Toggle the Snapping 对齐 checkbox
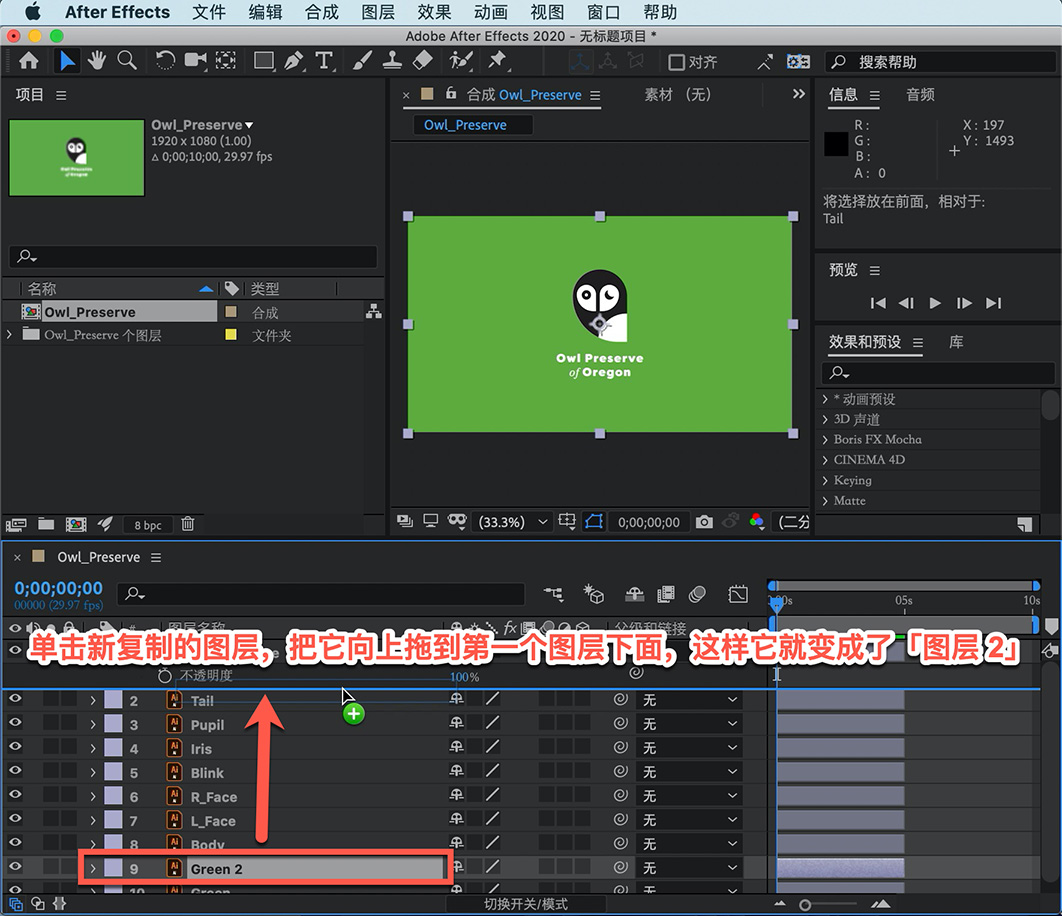This screenshot has height=916, width=1062. (676, 62)
